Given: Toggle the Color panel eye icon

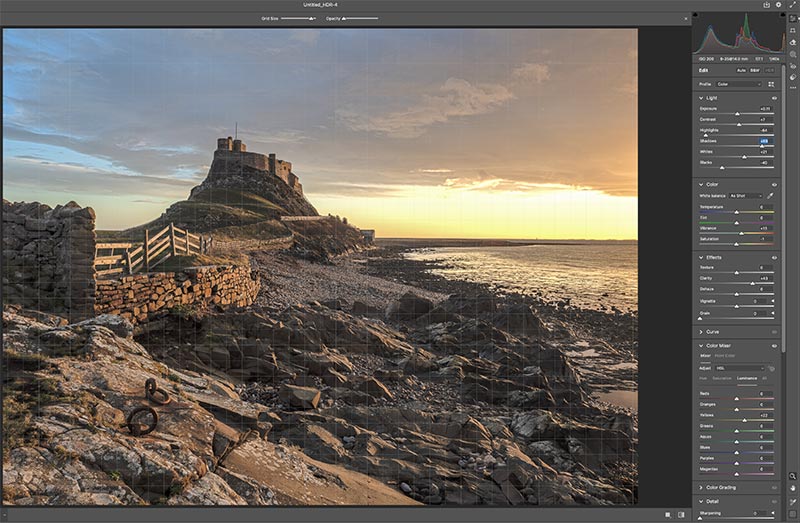Looking at the screenshot, I should 774,184.
